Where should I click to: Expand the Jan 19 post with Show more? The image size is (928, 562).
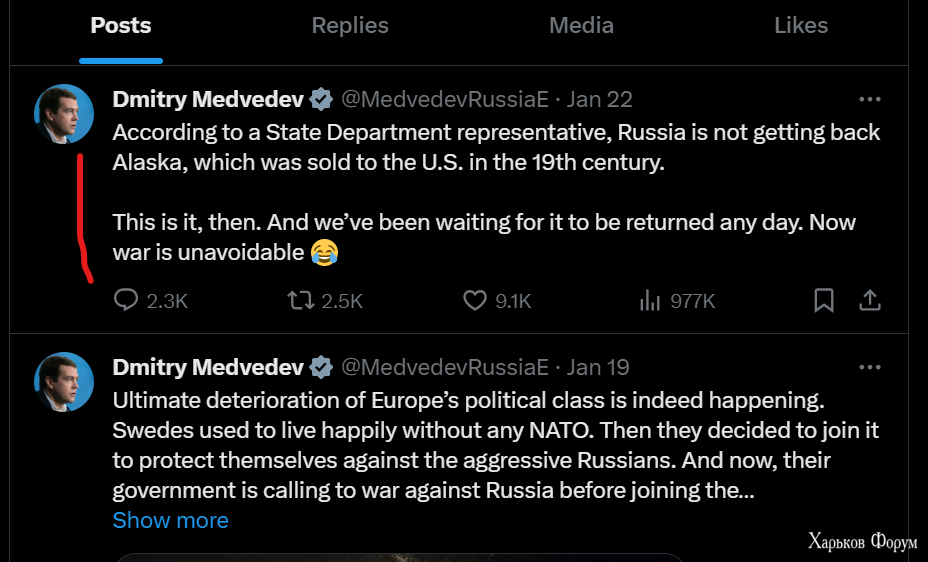(170, 520)
